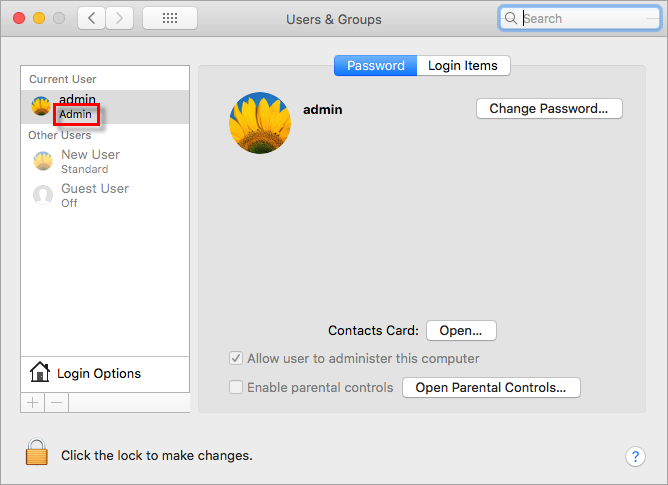668x485 pixels.
Task: Click Open Parental Controls button
Action: 490,387
